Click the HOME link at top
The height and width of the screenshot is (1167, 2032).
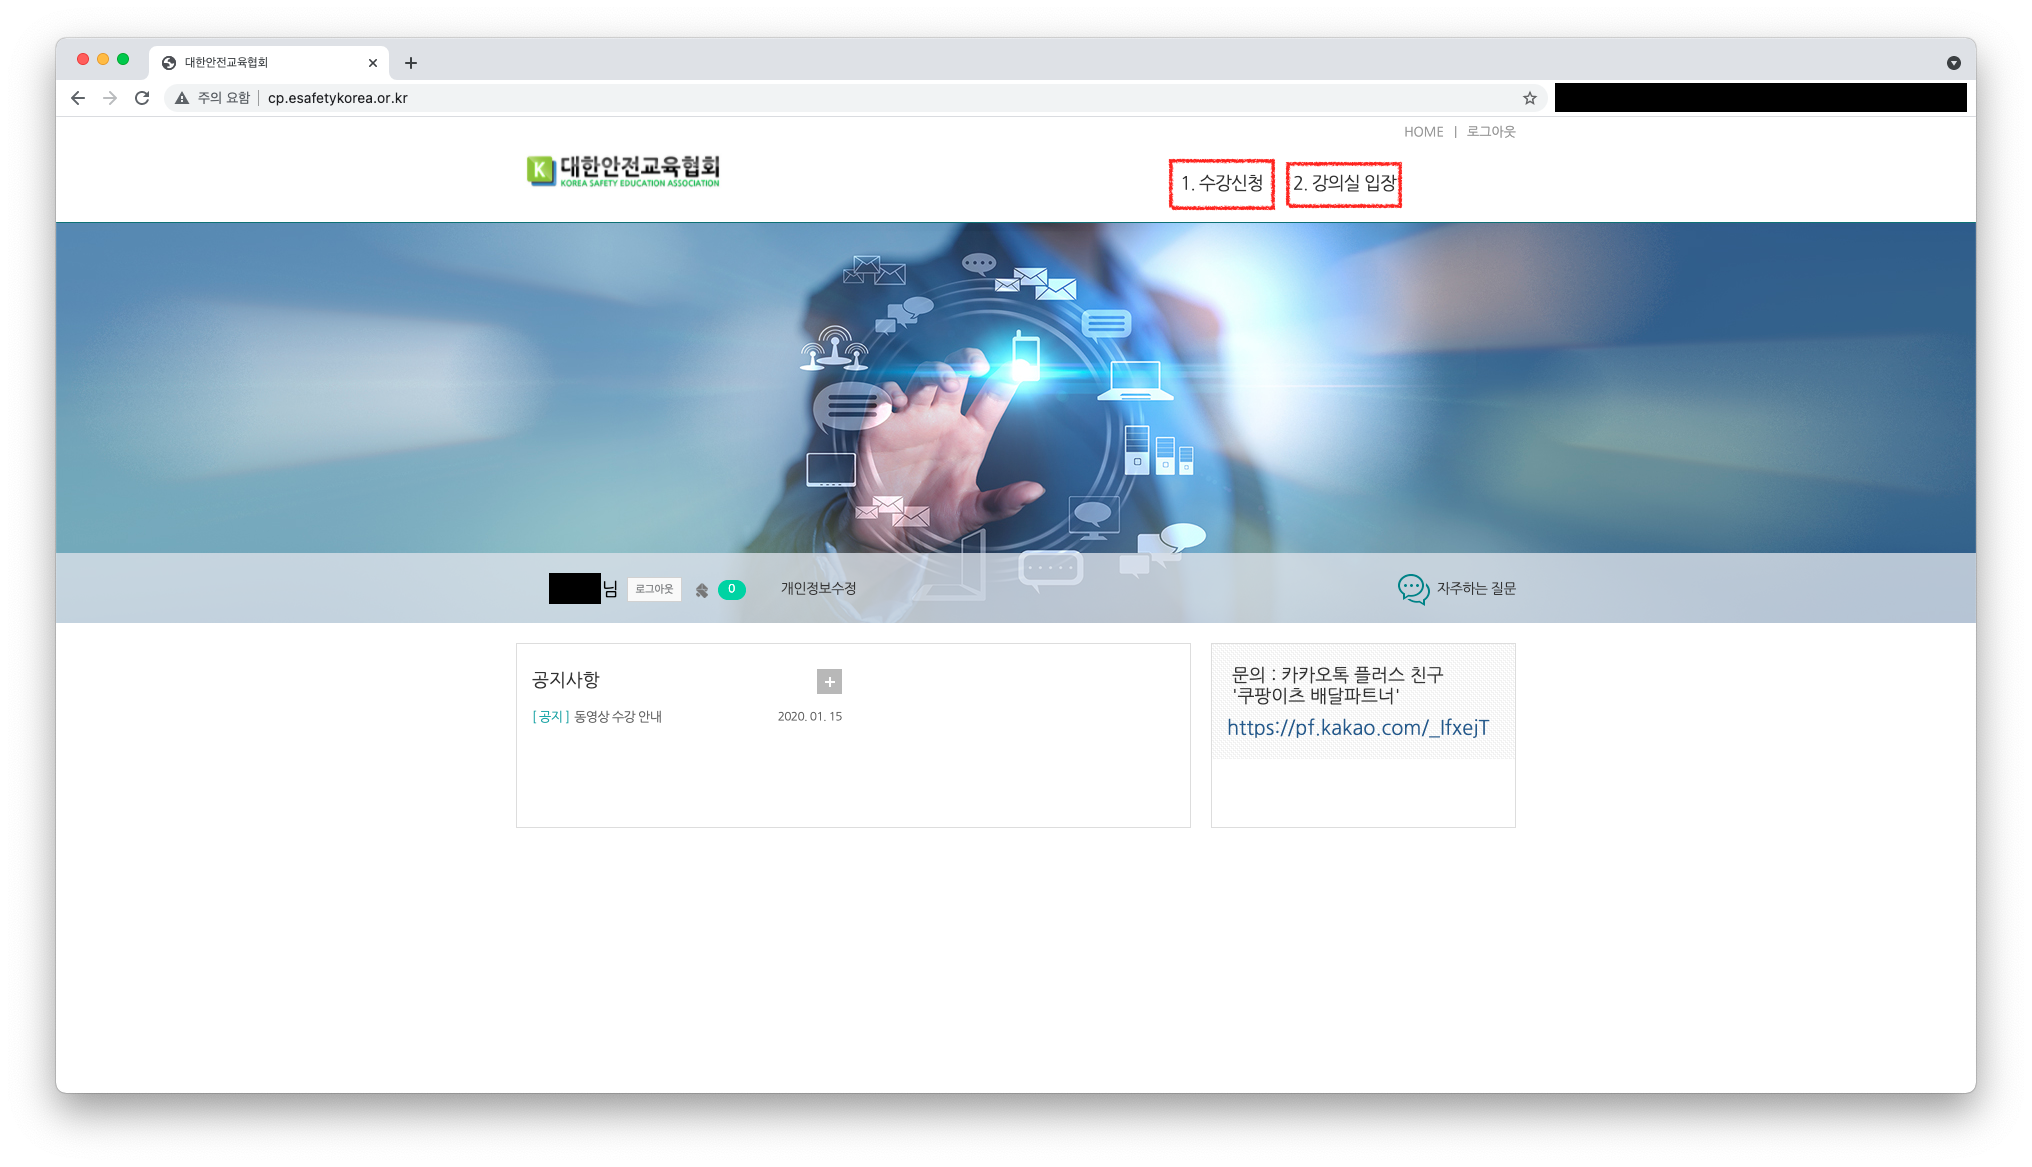1423,132
